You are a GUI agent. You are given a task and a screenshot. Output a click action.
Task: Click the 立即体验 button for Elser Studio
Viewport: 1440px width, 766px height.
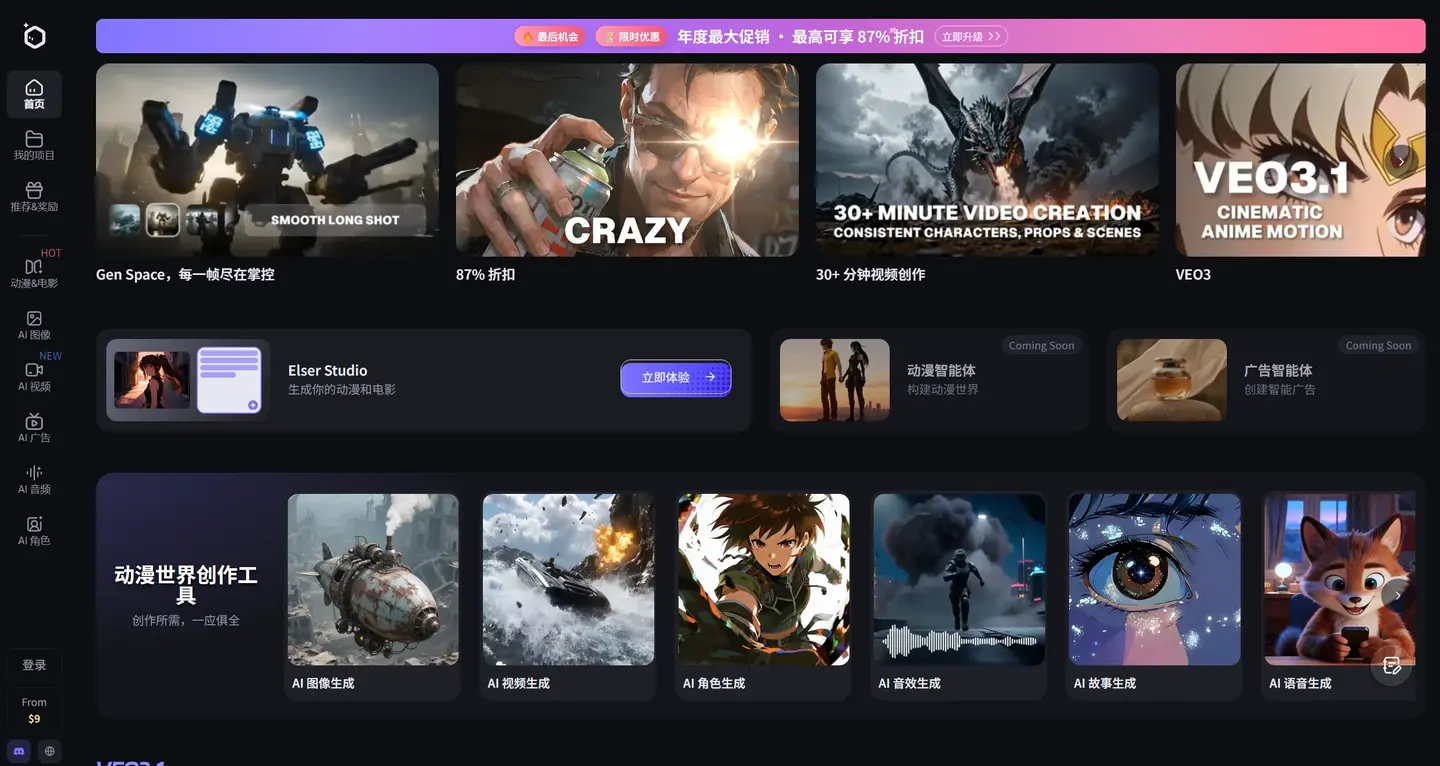(x=675, y=378)
